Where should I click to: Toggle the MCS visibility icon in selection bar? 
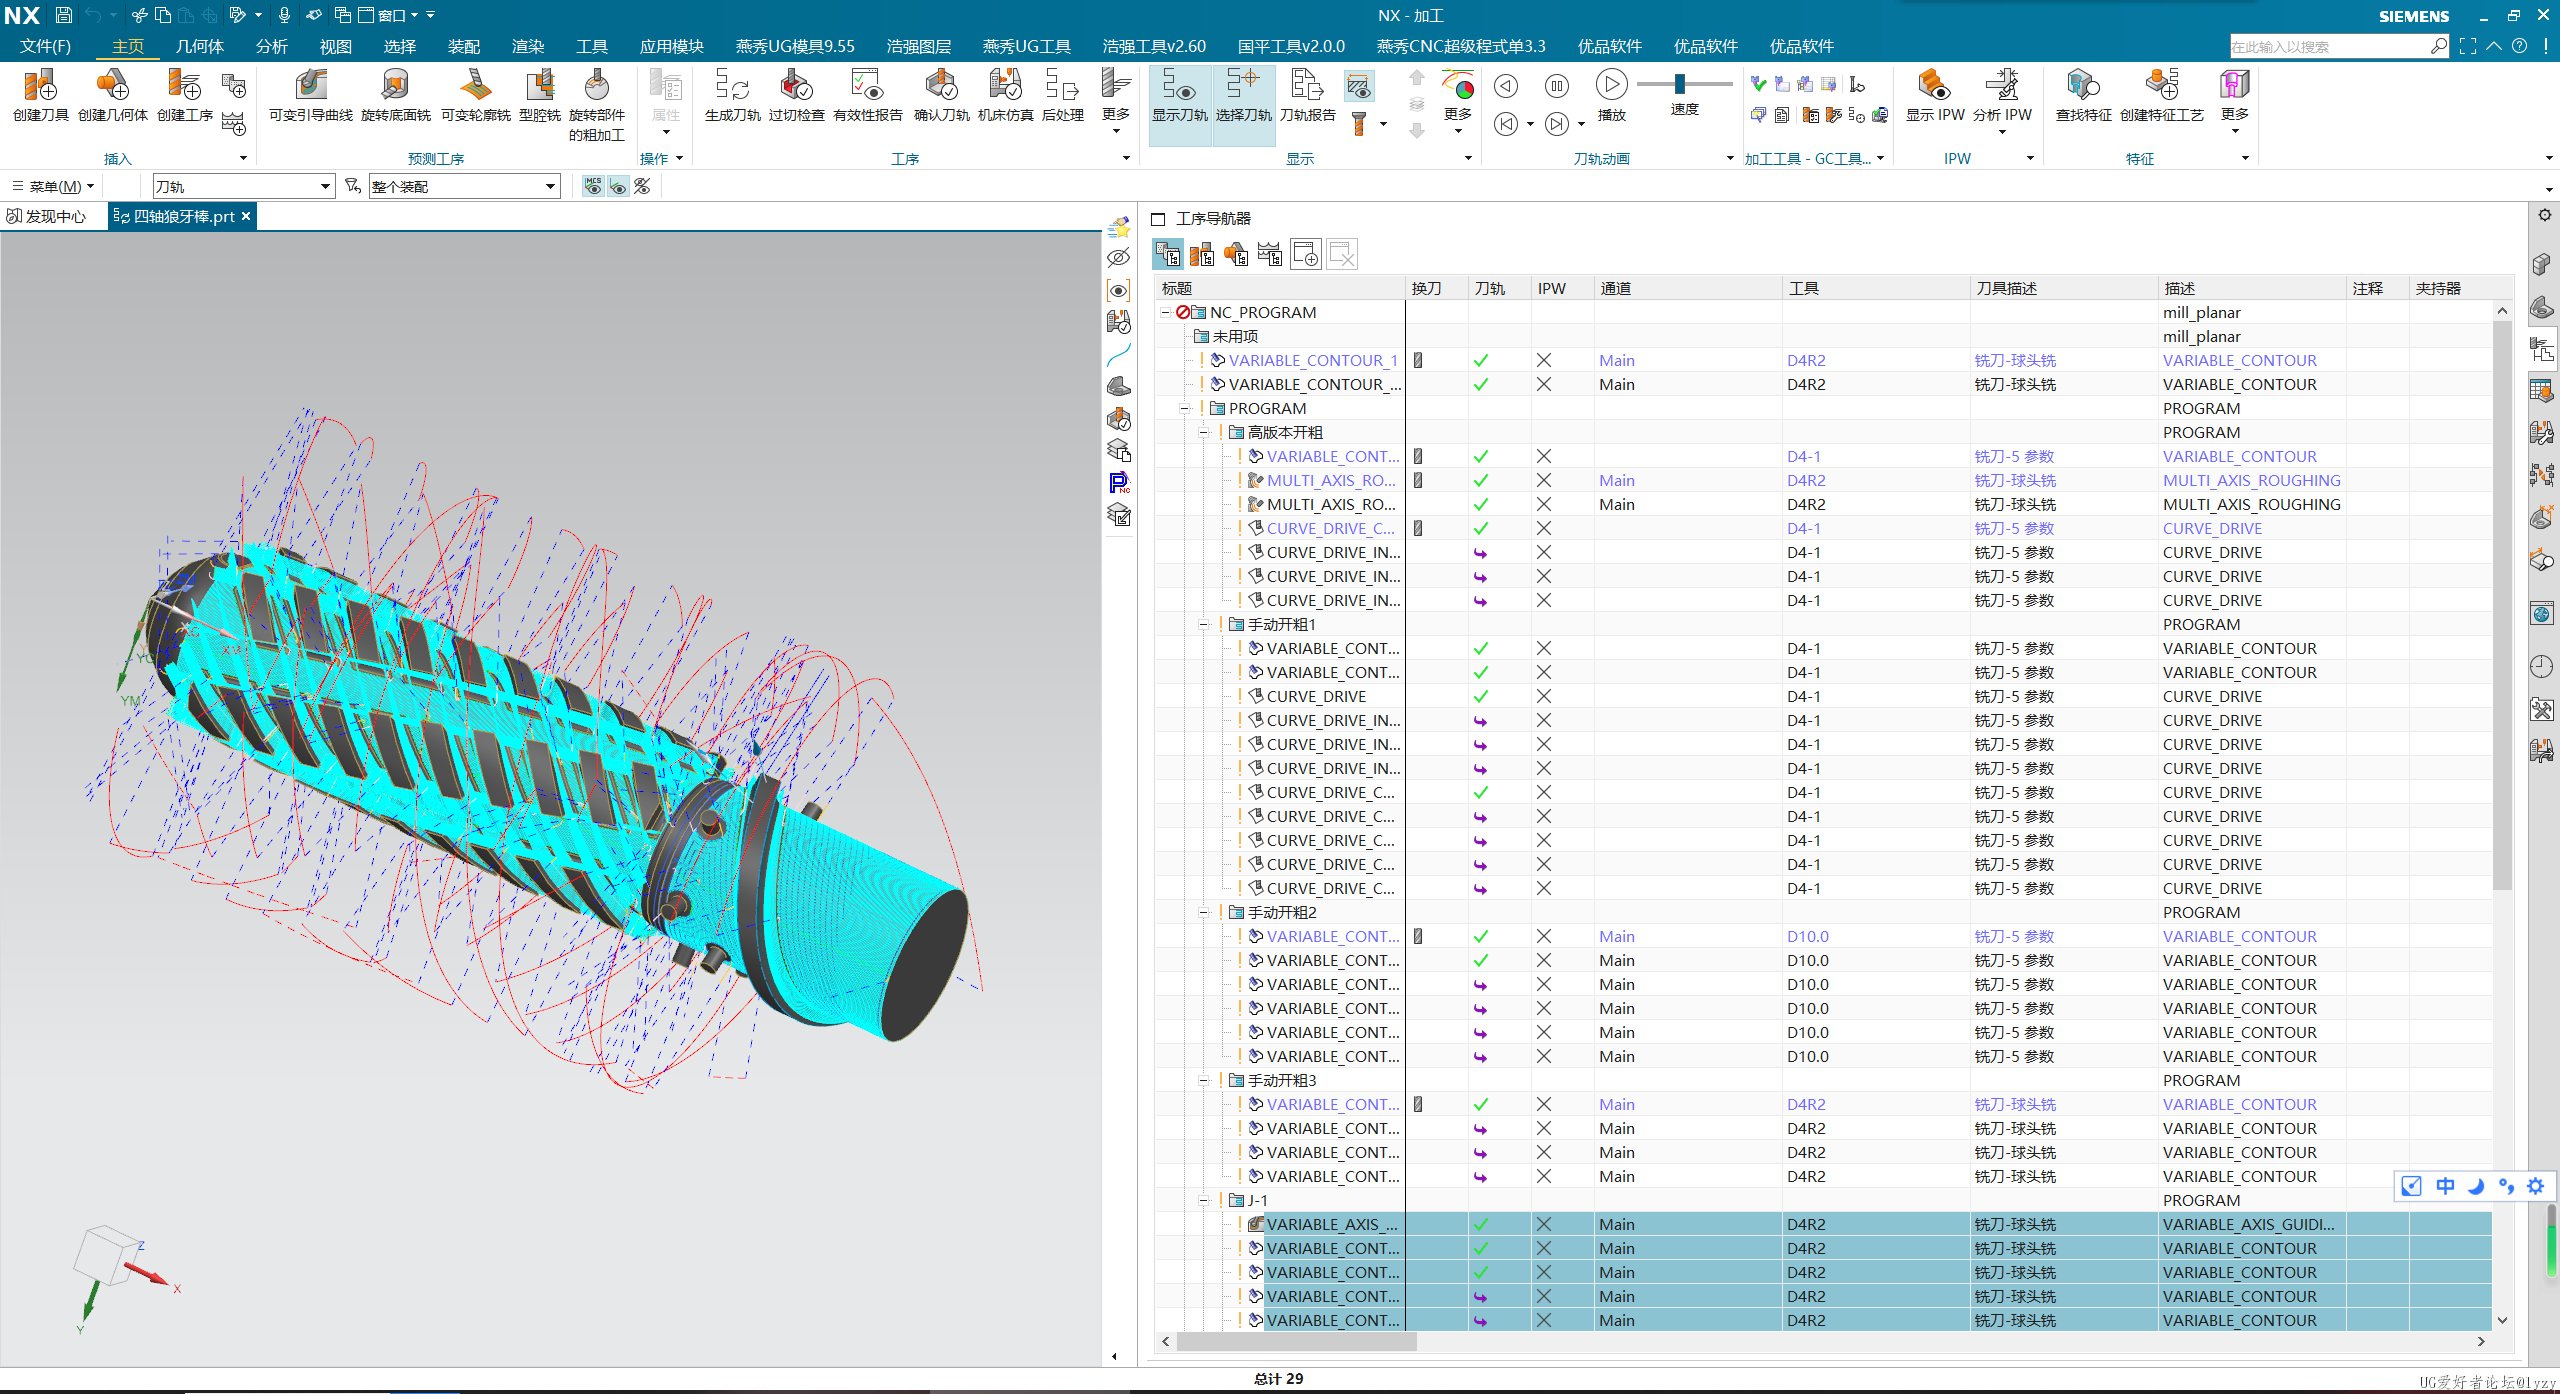(x=593, y=186)
